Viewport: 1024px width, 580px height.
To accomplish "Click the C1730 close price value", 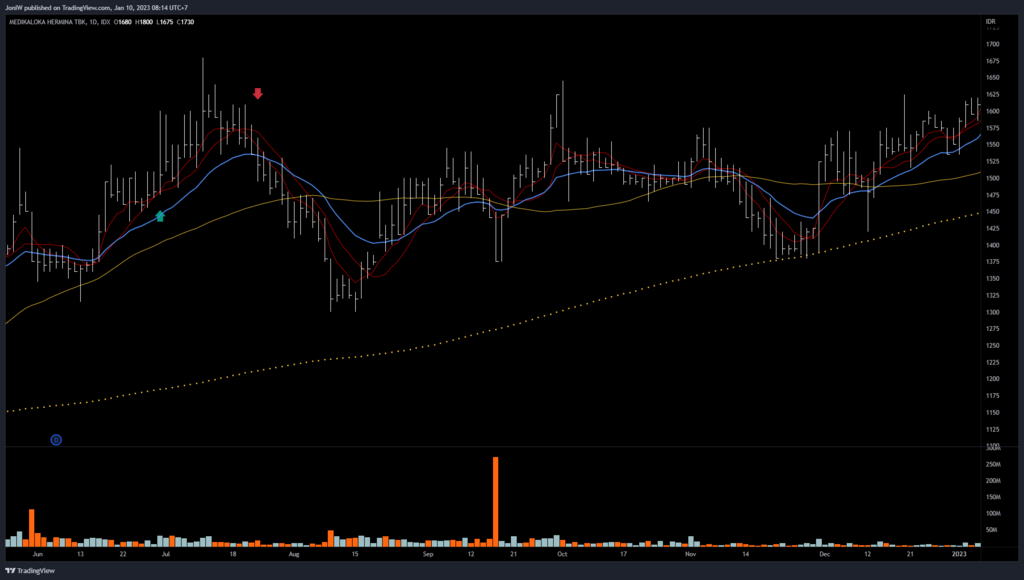I will coord(183,21).
